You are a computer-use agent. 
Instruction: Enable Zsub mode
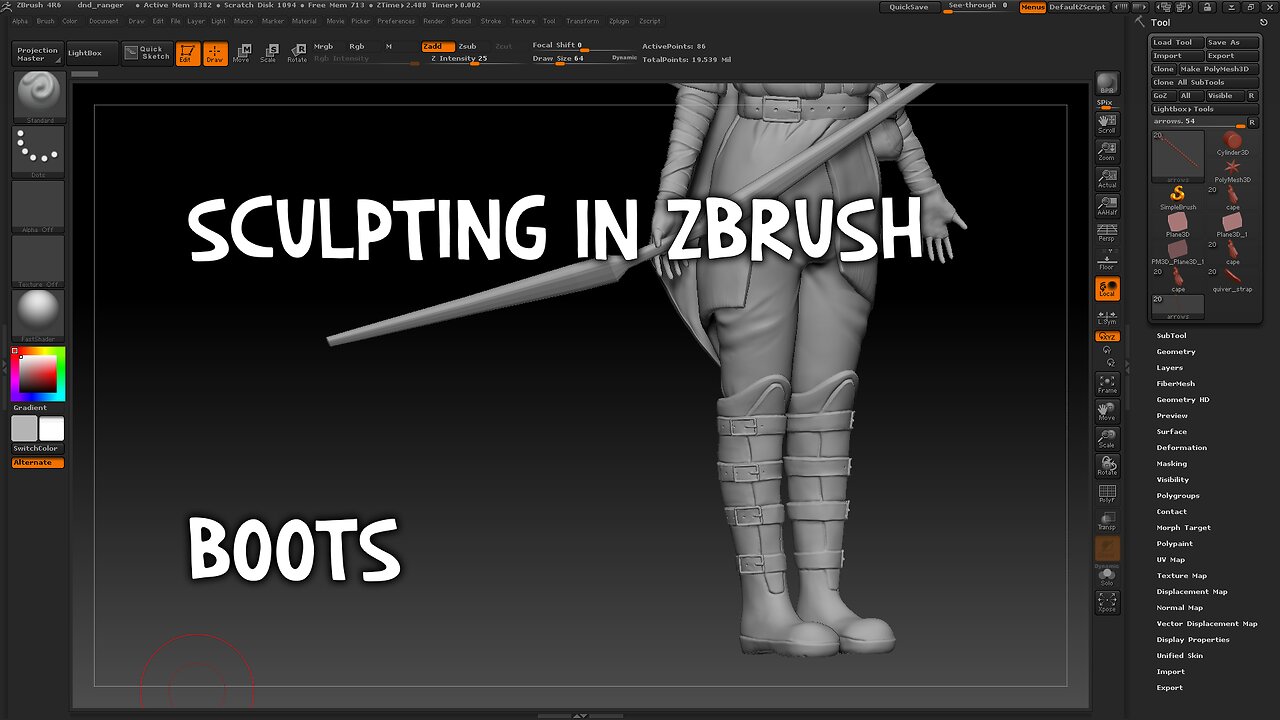click(x=467, y=46)
